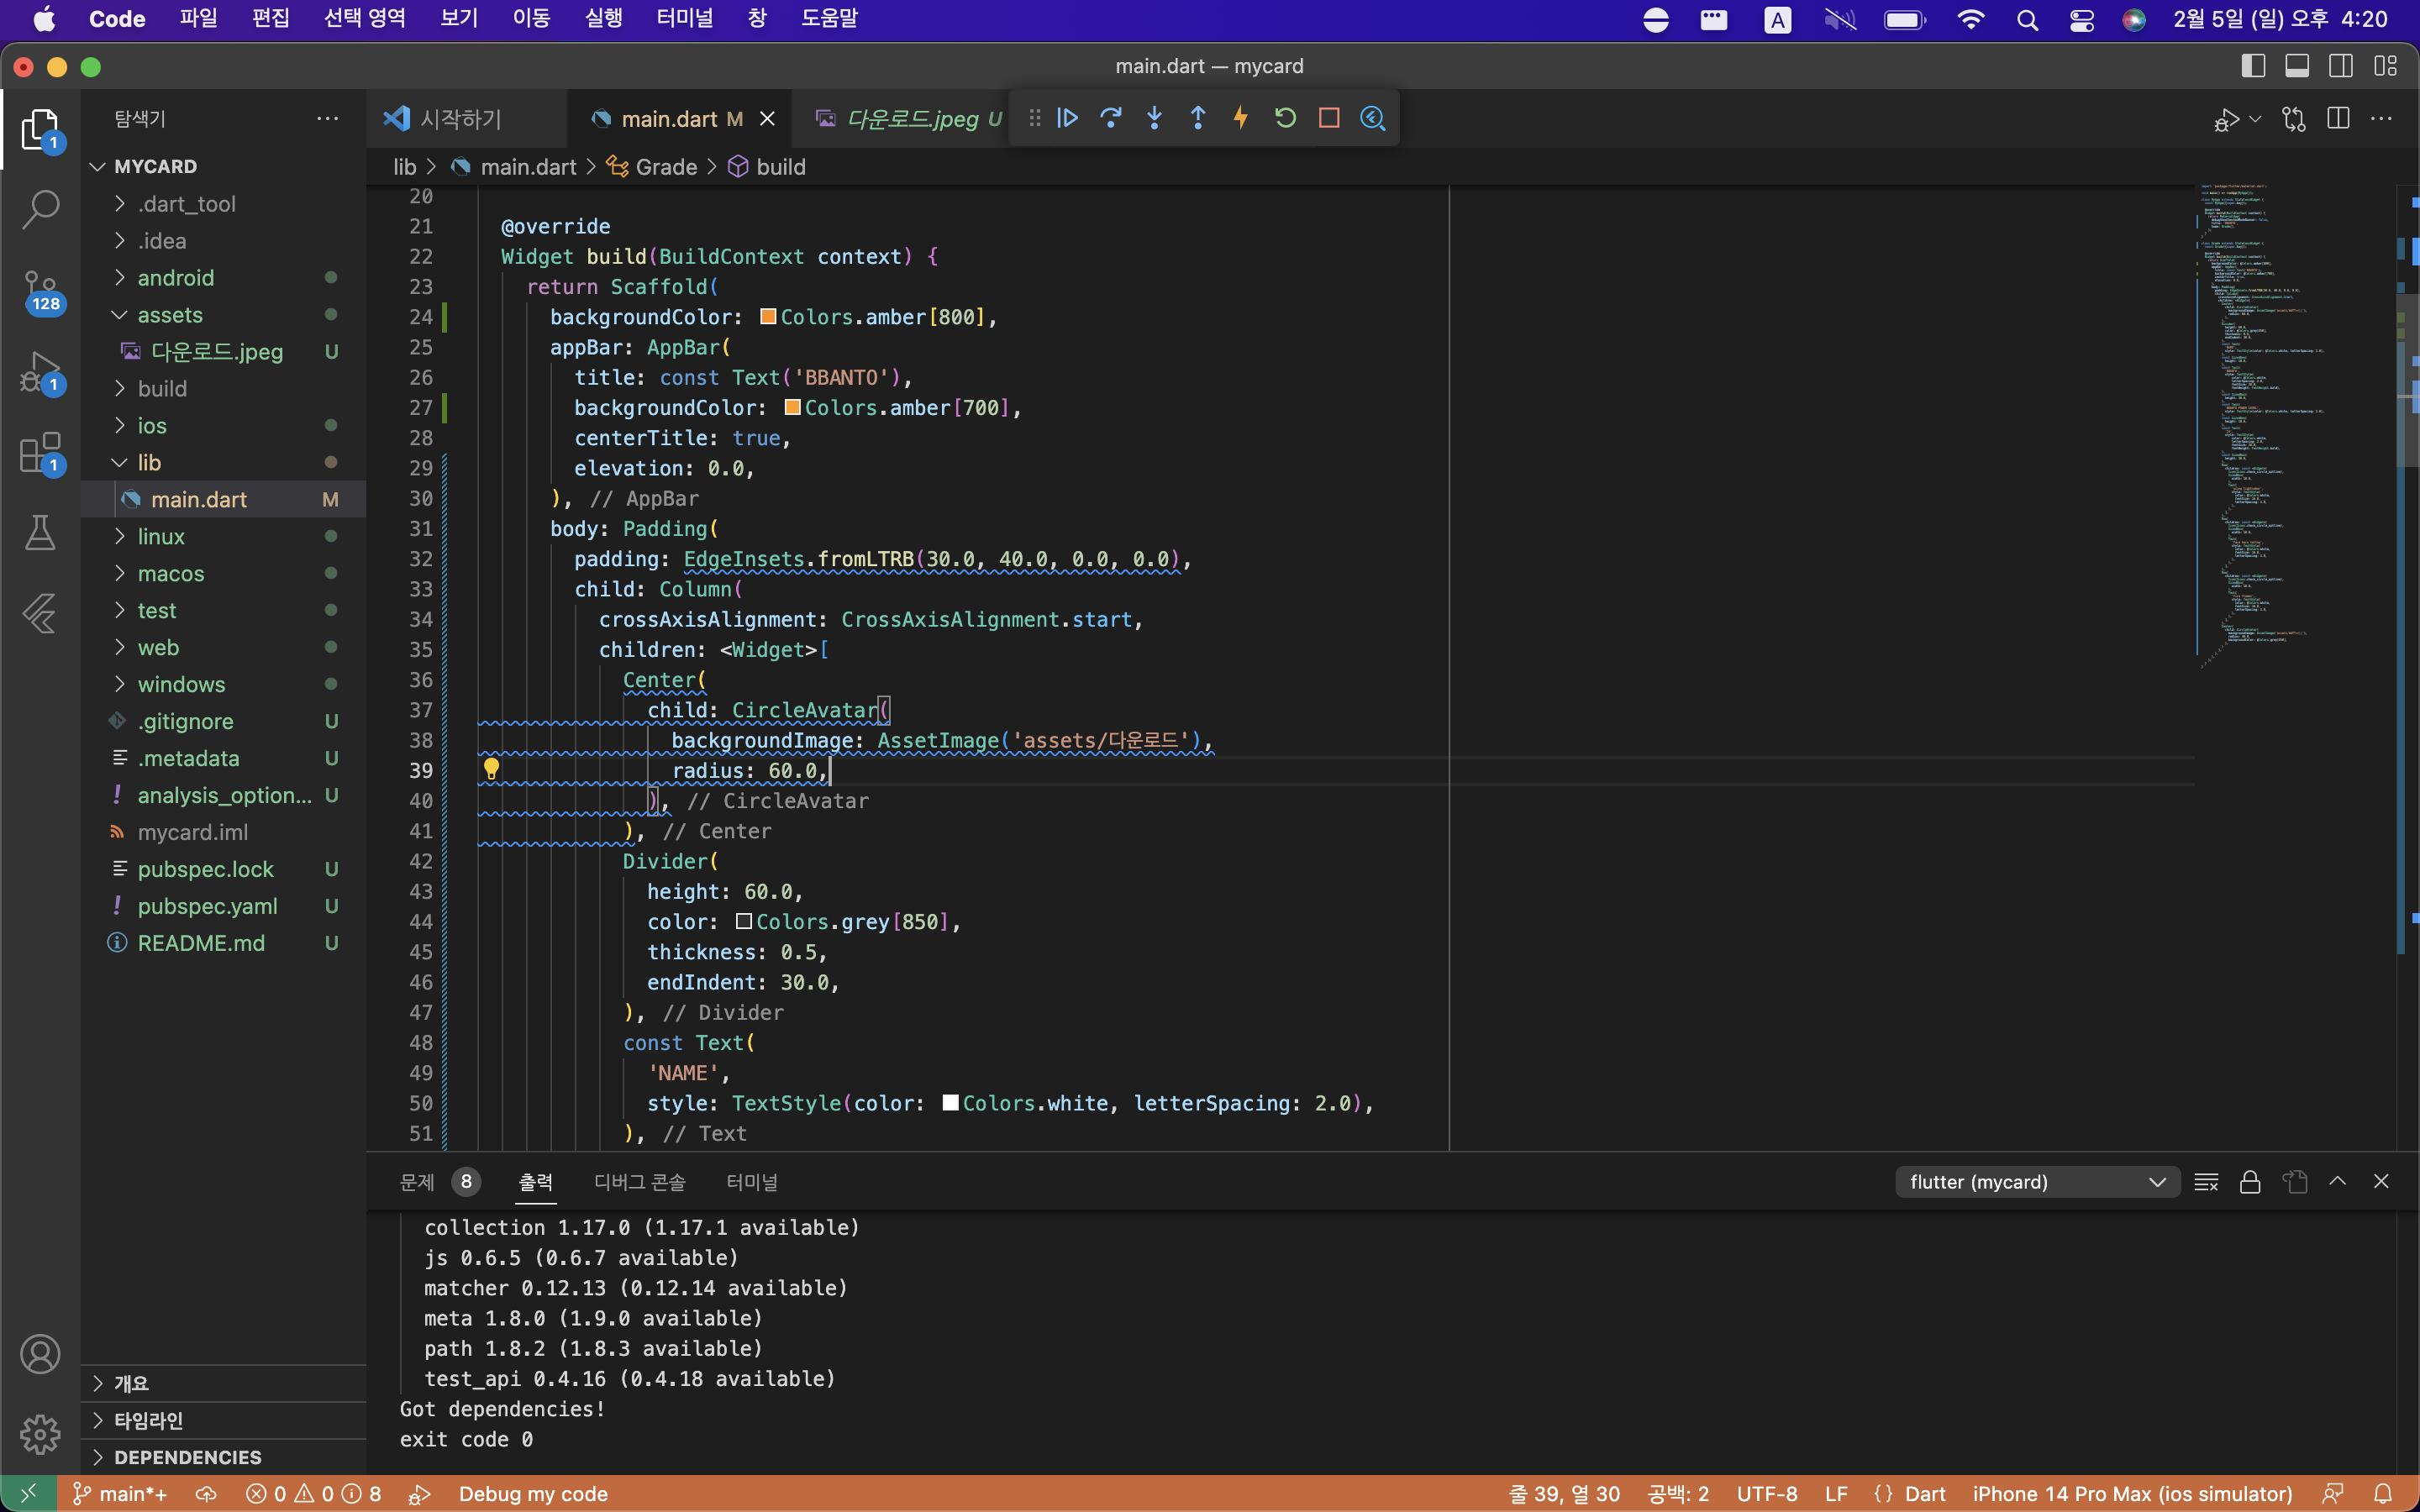Click debug Restart button

pos(1285,118)
